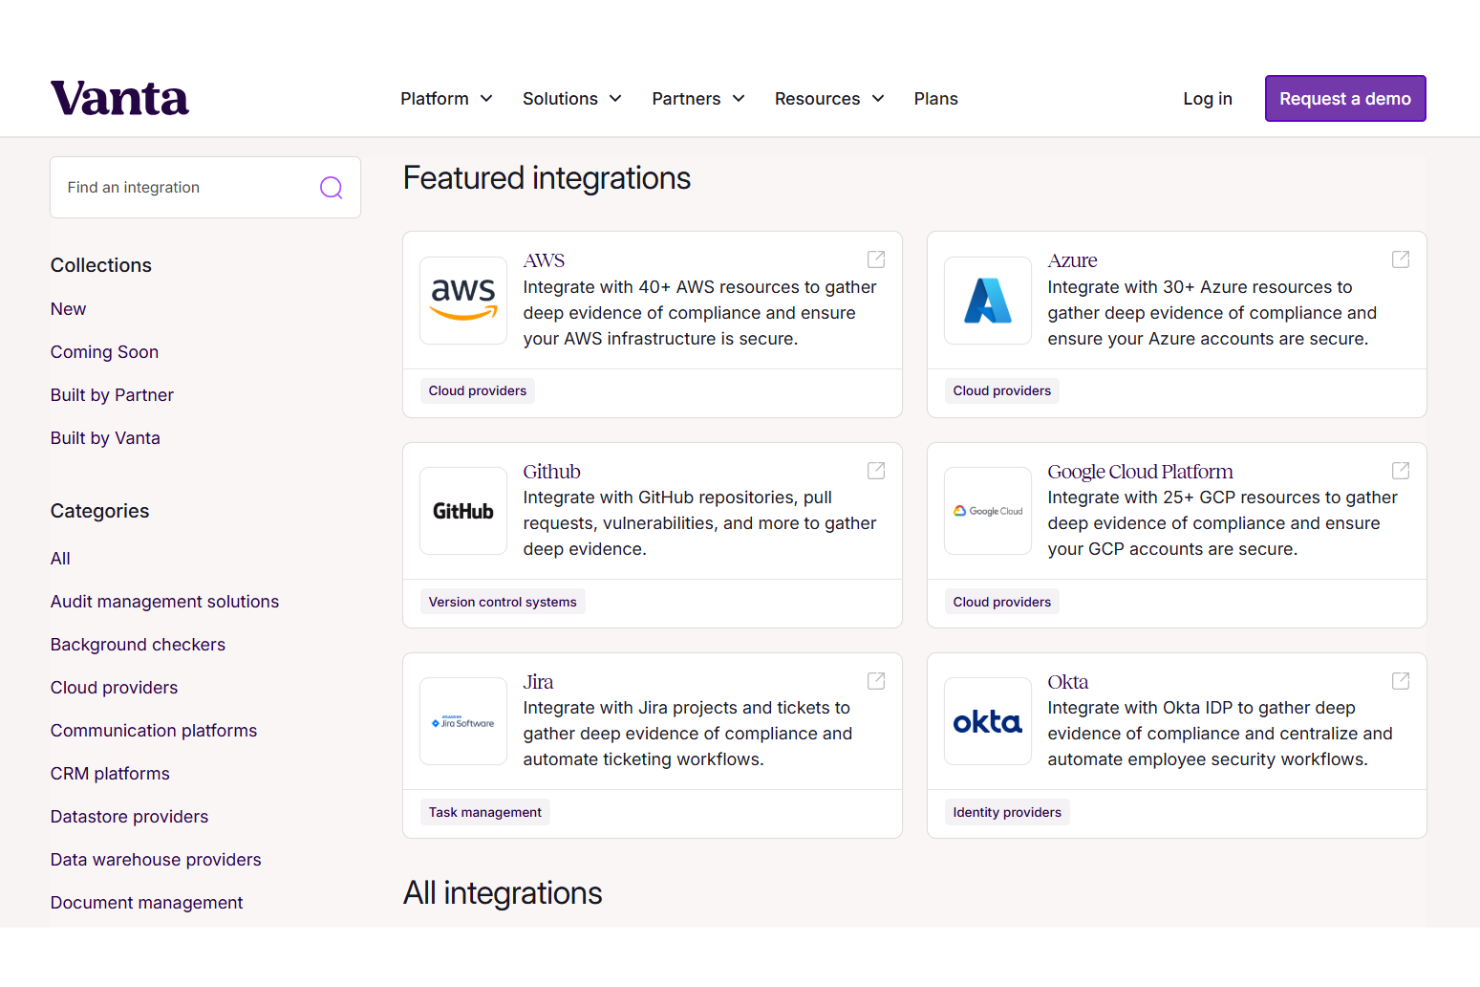Click the GitHub logo thumbnail
Image resolution: width=1480 pixels, height=987 pixels.
[x=463, y=510]
